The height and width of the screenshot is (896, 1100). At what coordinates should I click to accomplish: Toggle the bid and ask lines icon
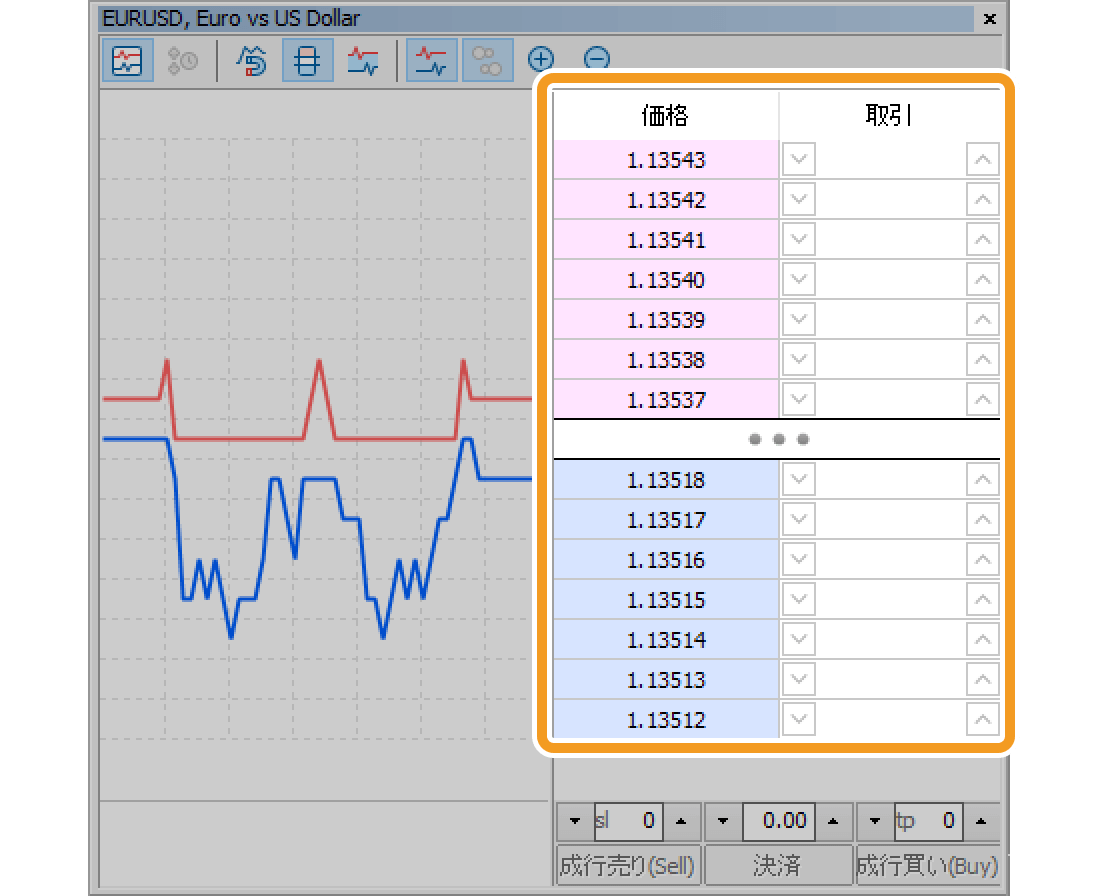[431, 60]
